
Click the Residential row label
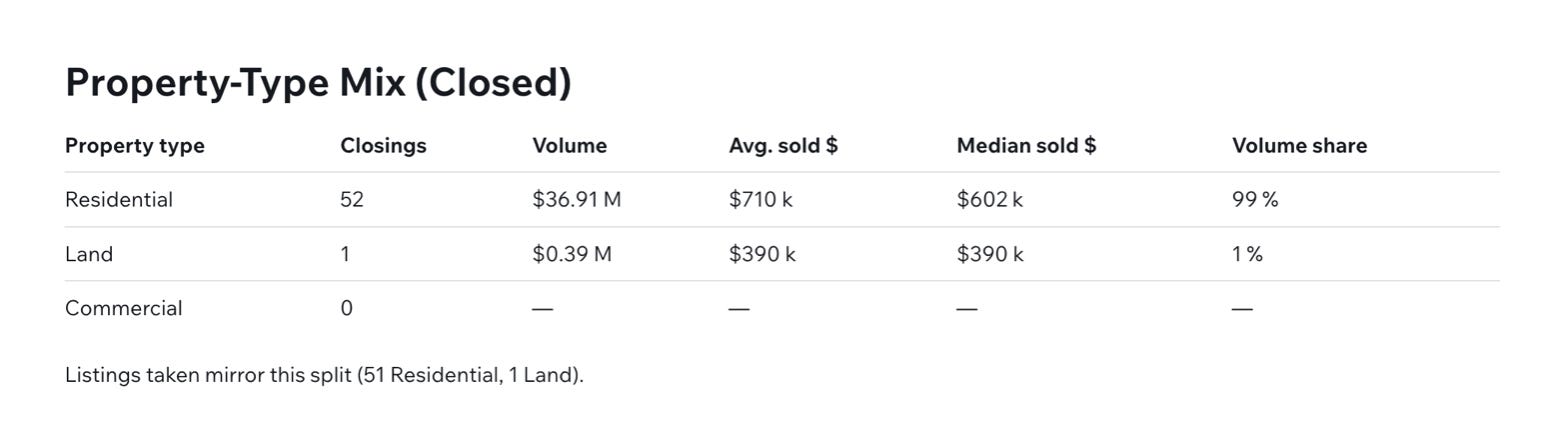tap(119, 200)
